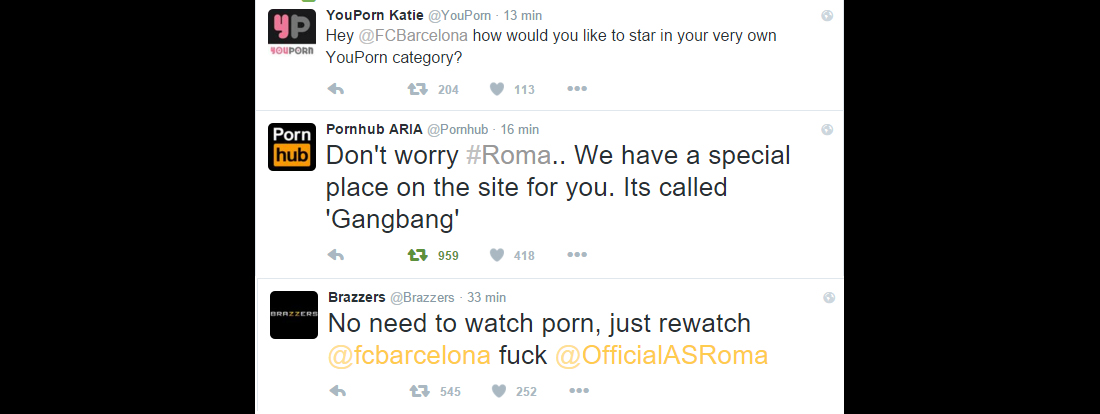
Task: Reply to the Pornhub ARIA tweet
Action: tap(337, 255)
